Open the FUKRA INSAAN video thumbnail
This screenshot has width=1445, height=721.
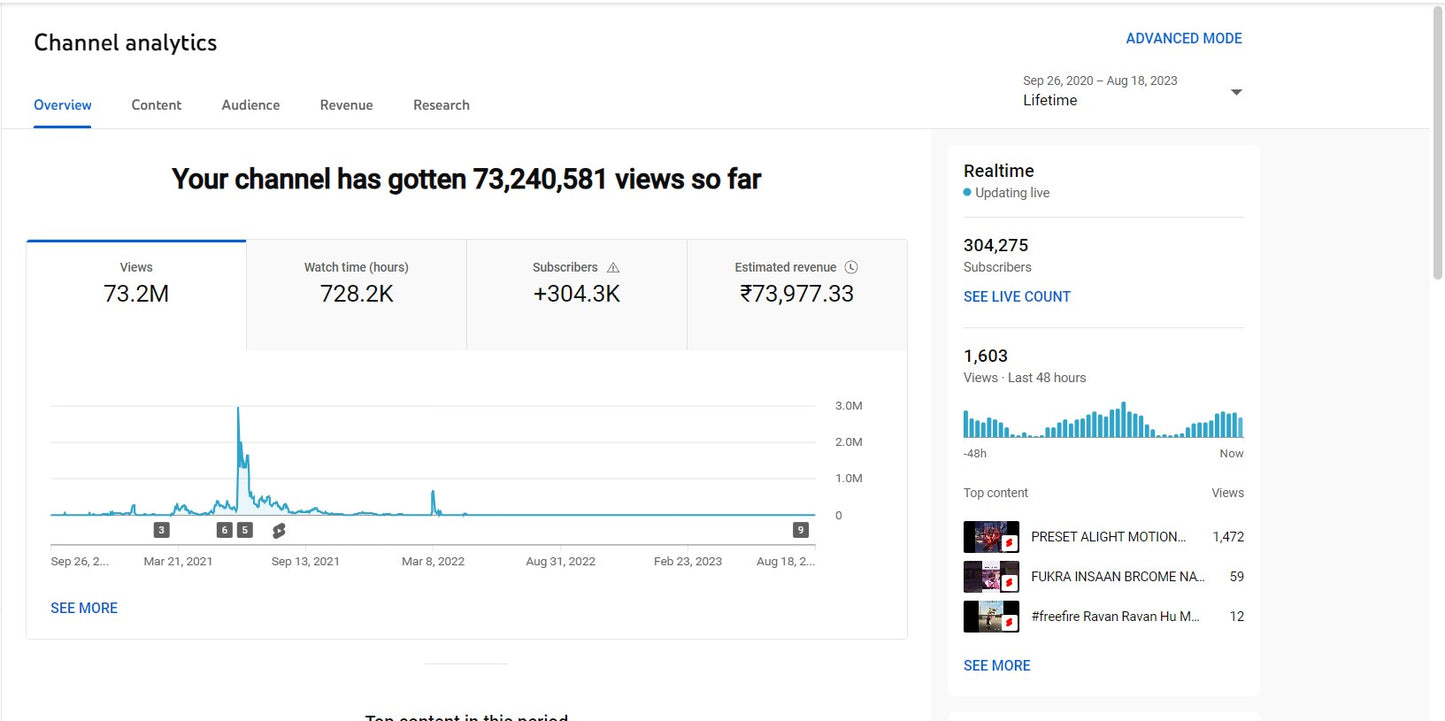point(990,577)
